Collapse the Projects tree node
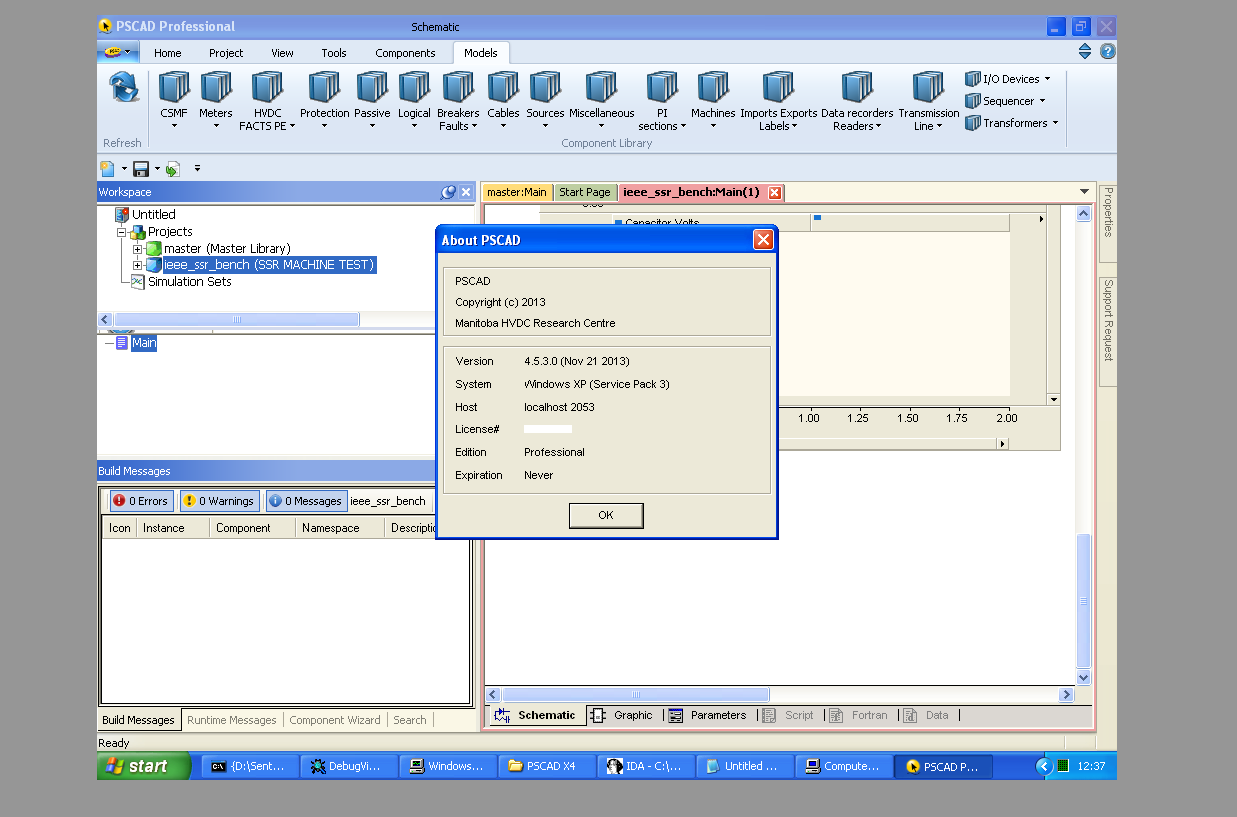The height and width of the screenshot is (817, 1237). click(x=121, y=232)
